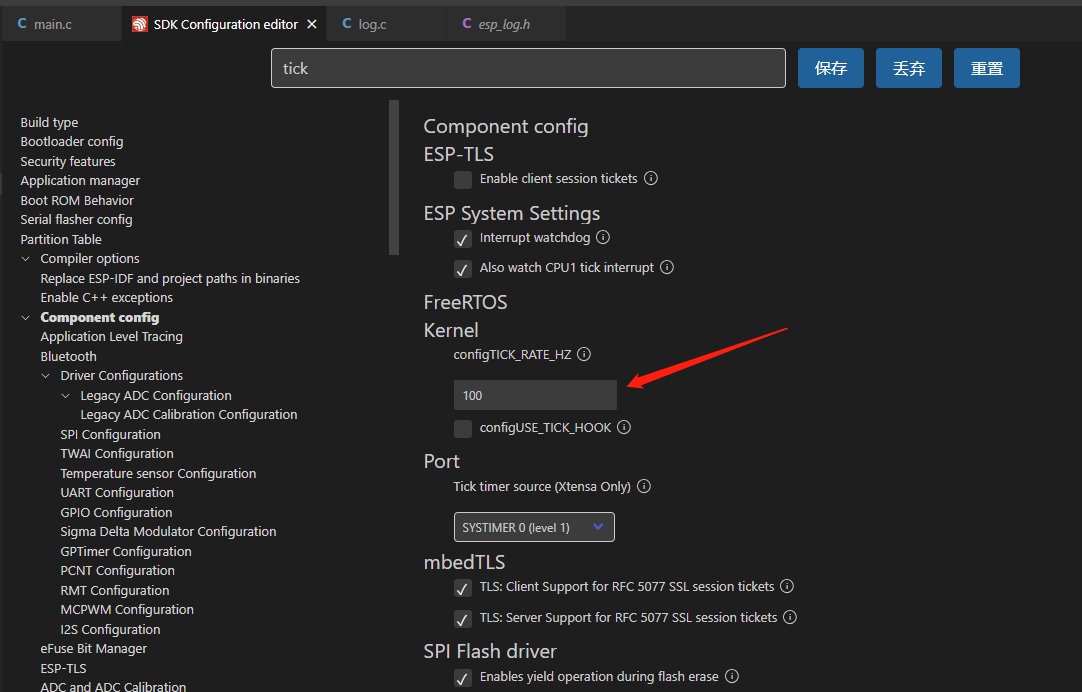1082x692 pixels.
Task: Click info icon for TLS Client Support option
Action: pos(787,587)
